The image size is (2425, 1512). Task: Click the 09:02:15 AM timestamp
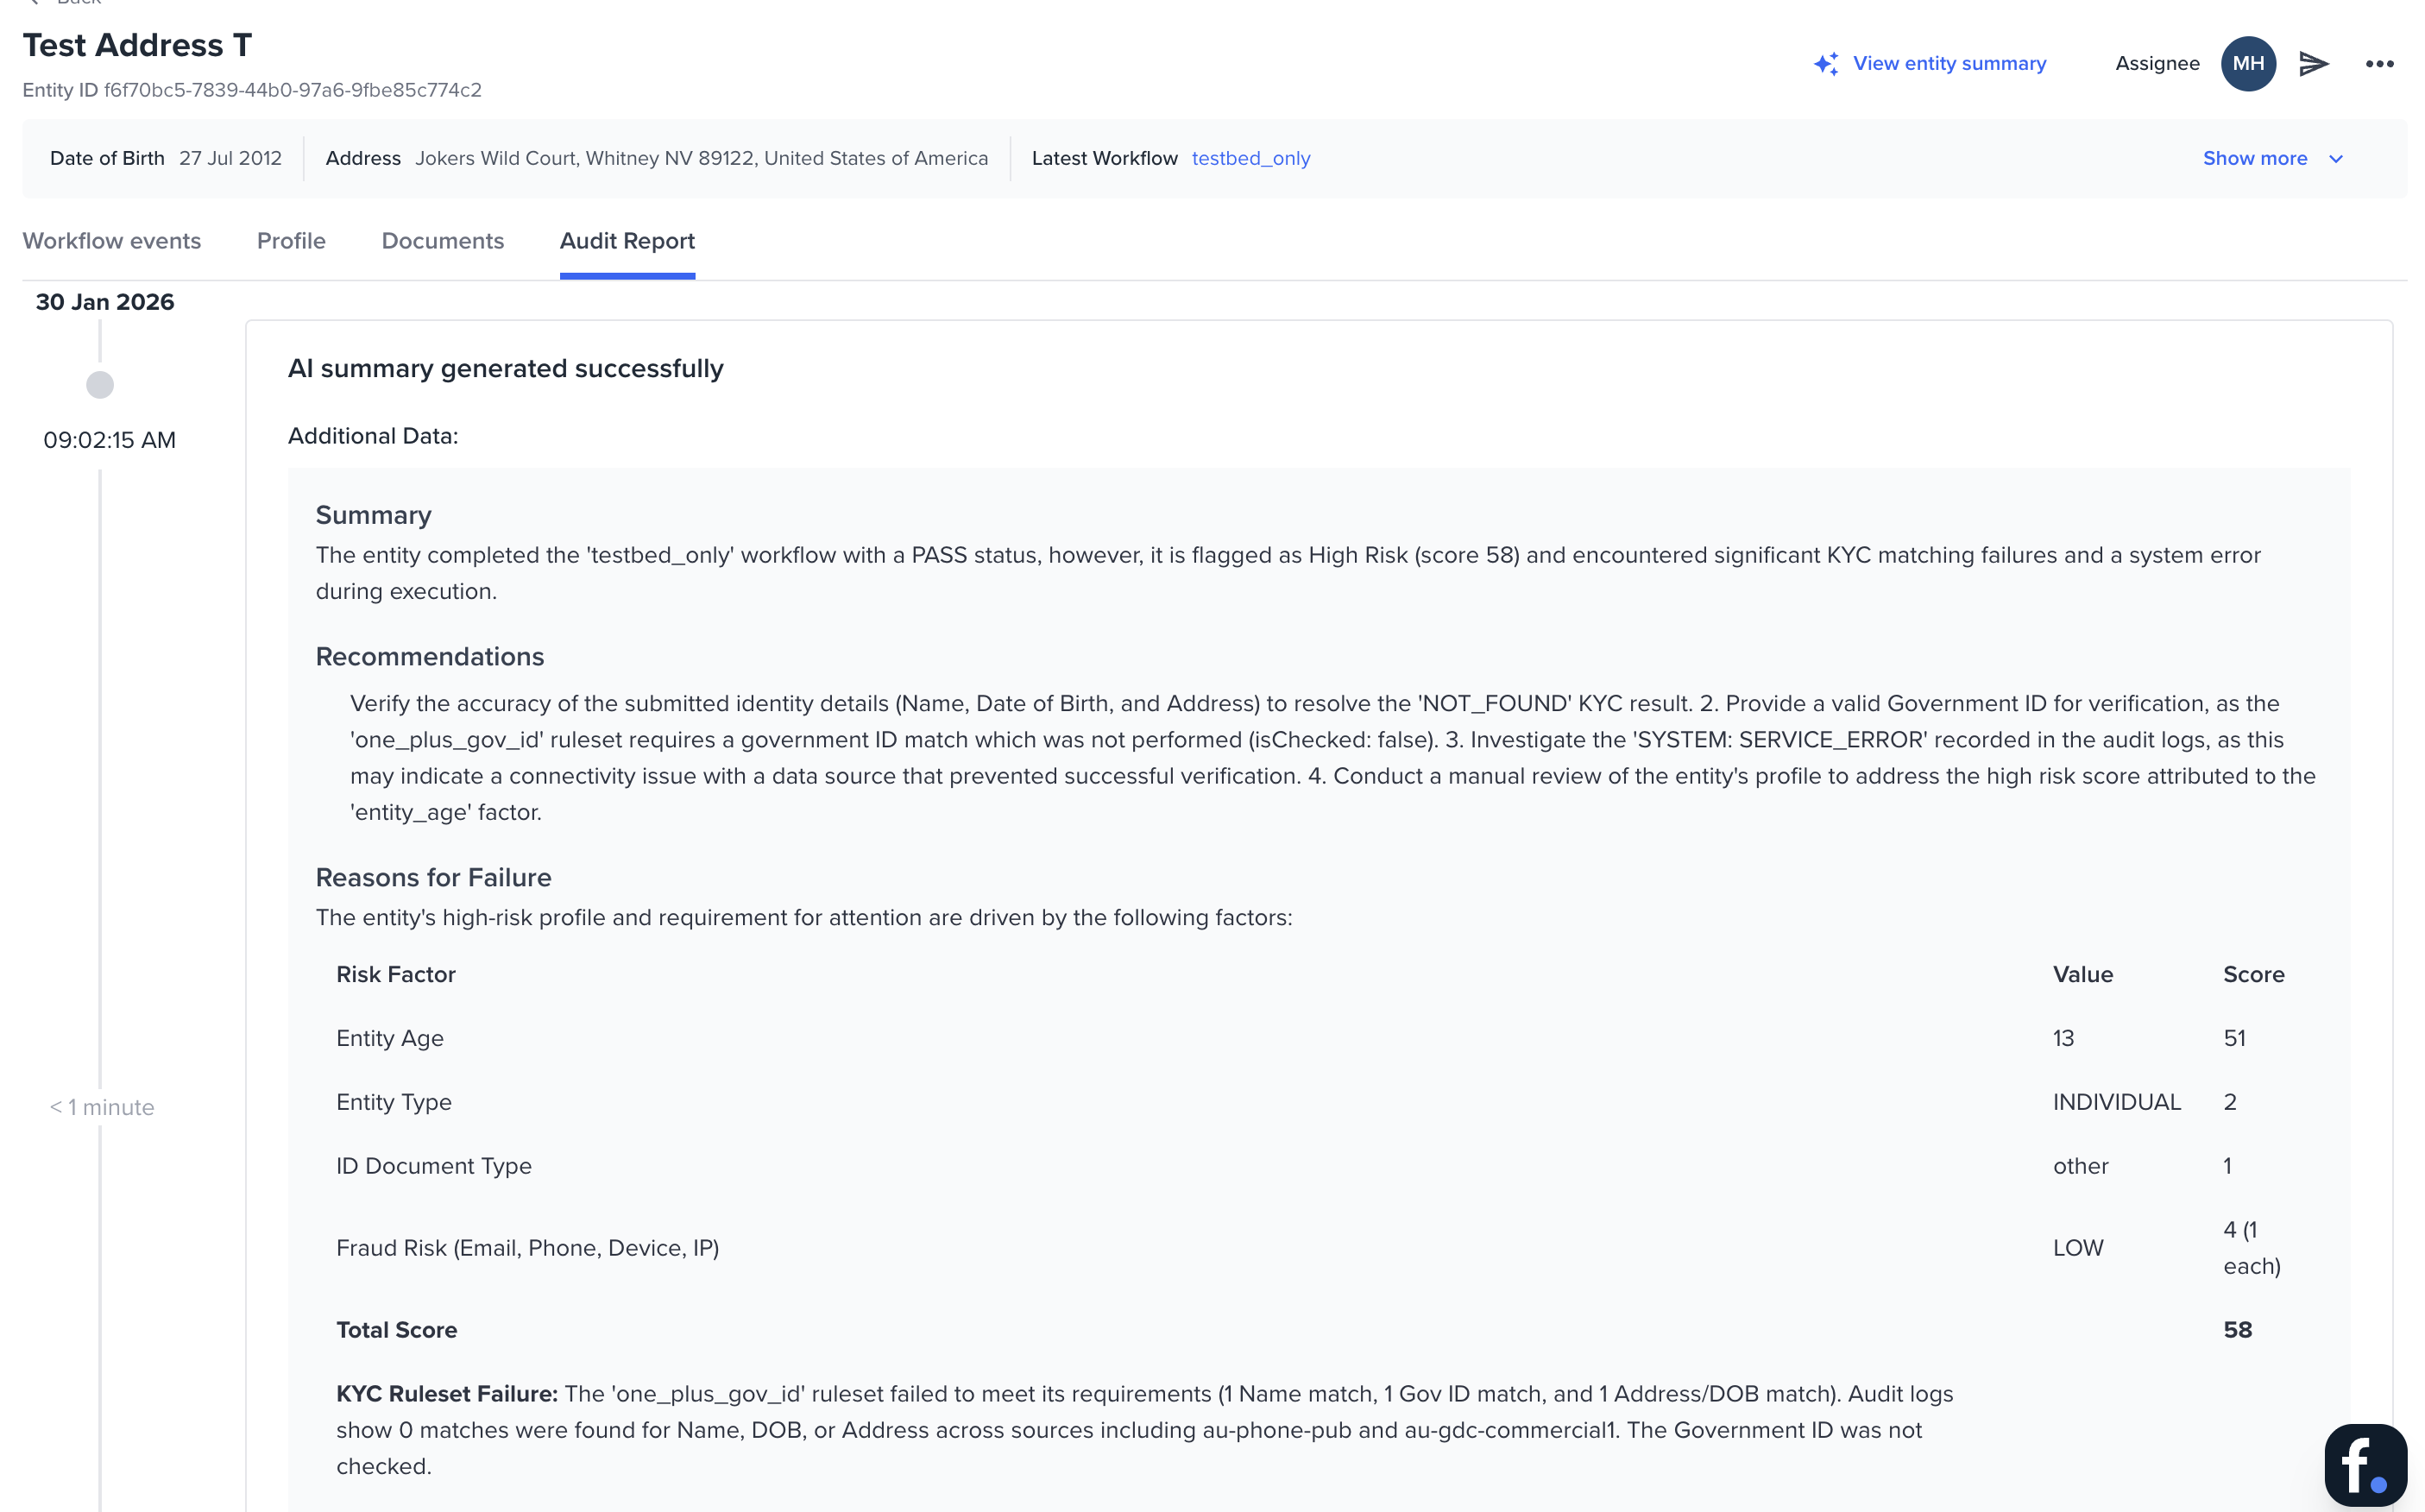point(108,439)
